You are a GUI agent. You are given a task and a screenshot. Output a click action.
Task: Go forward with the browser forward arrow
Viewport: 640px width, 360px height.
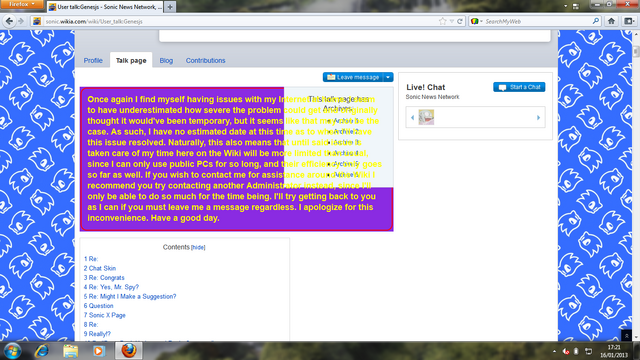coord(21,21)
